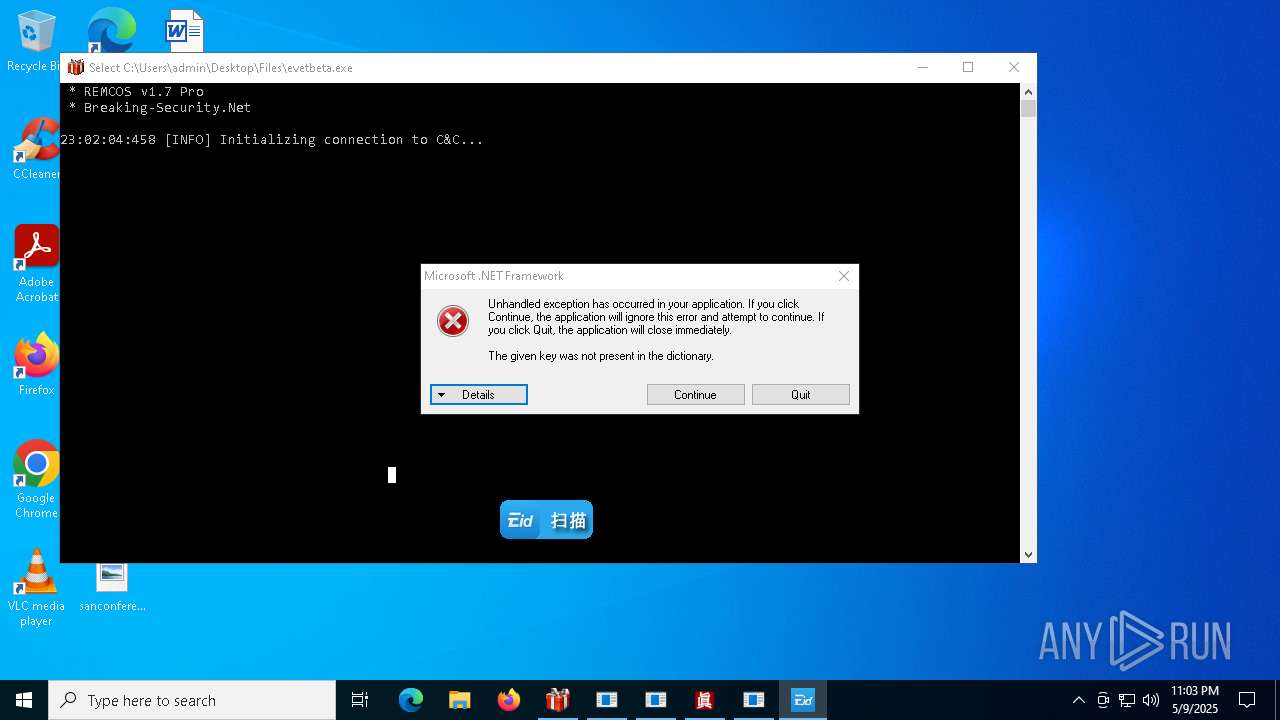Open the Microsoft Edge desktop shortcut
The image size is (1280, 720).
[111, 30]
